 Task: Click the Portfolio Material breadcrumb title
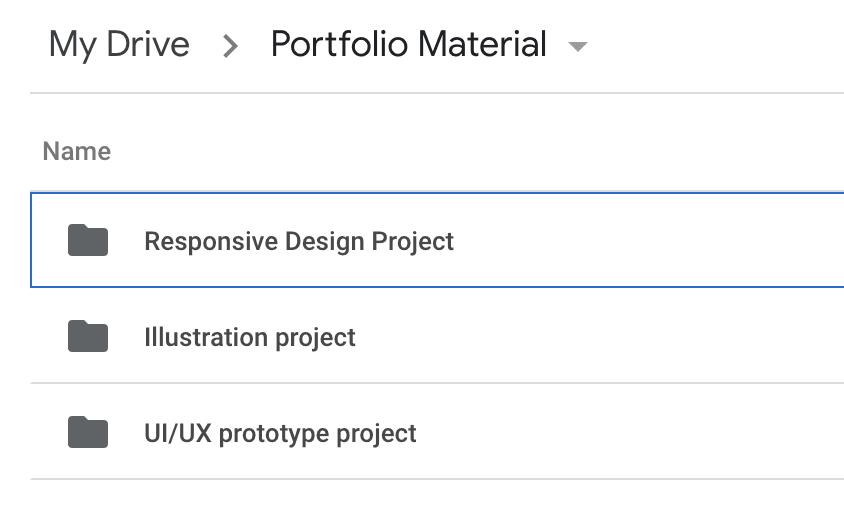(408, 44)
